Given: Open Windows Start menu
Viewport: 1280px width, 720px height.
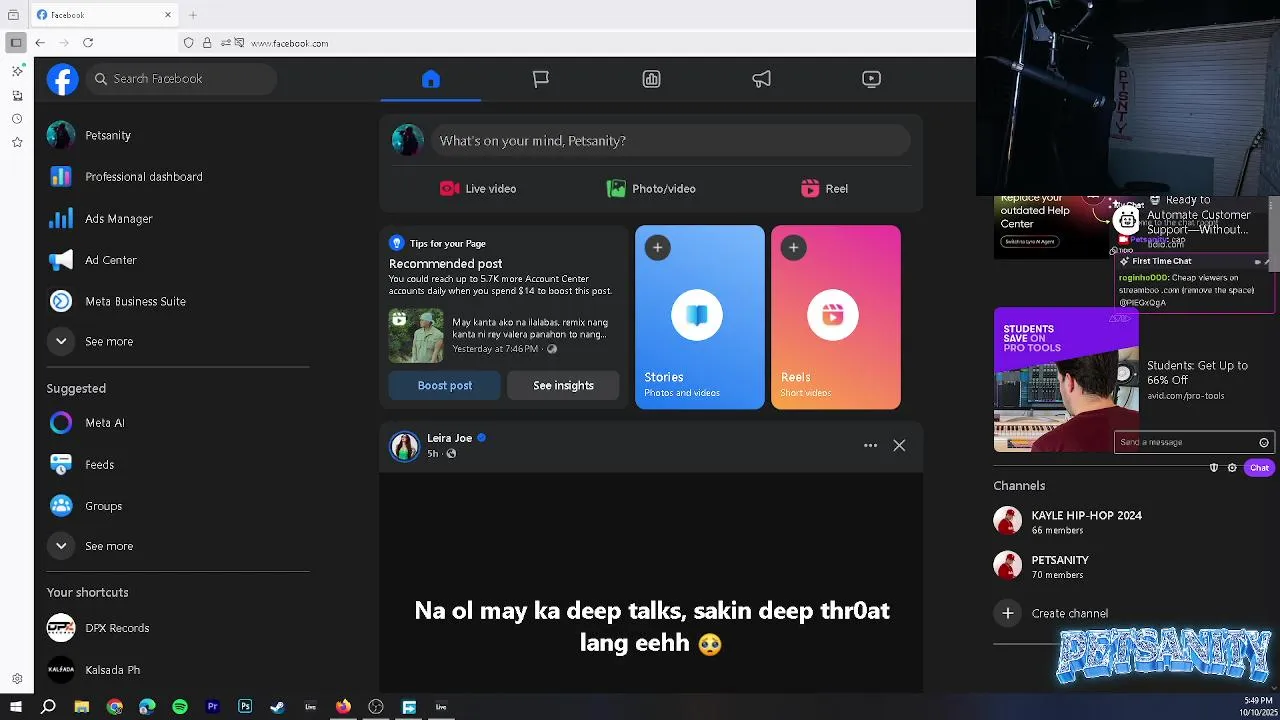Looking at the screenshot, I should 15,707.
